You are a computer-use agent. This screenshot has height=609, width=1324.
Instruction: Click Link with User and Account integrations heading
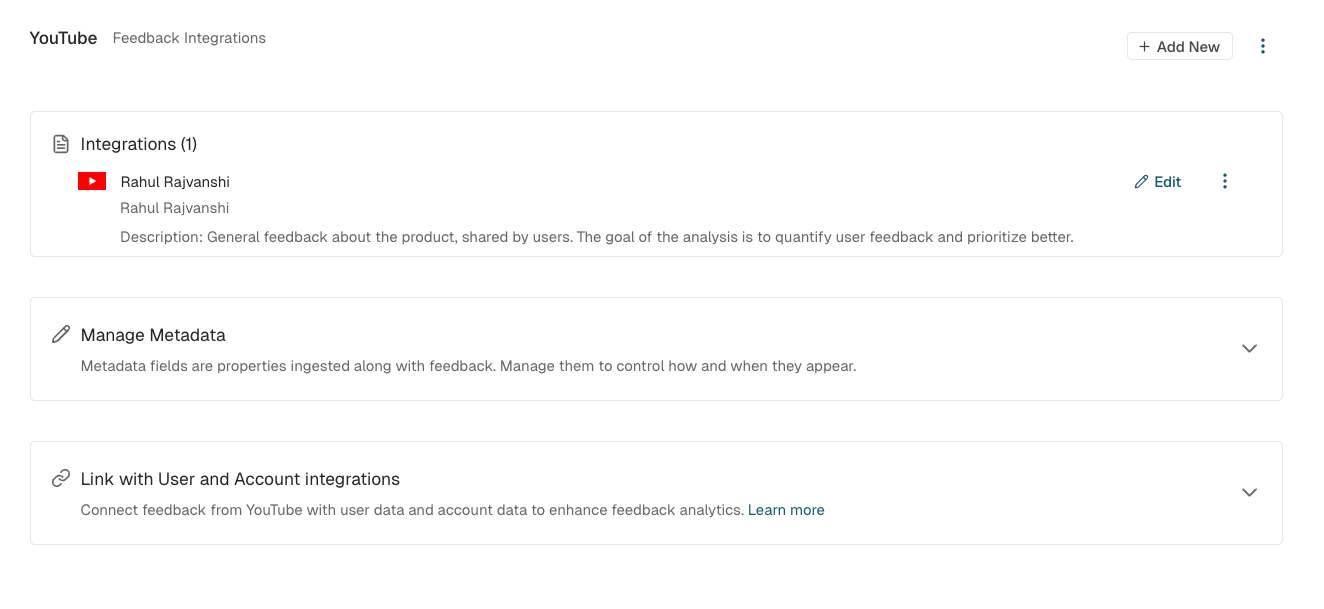tap(240, 479)
